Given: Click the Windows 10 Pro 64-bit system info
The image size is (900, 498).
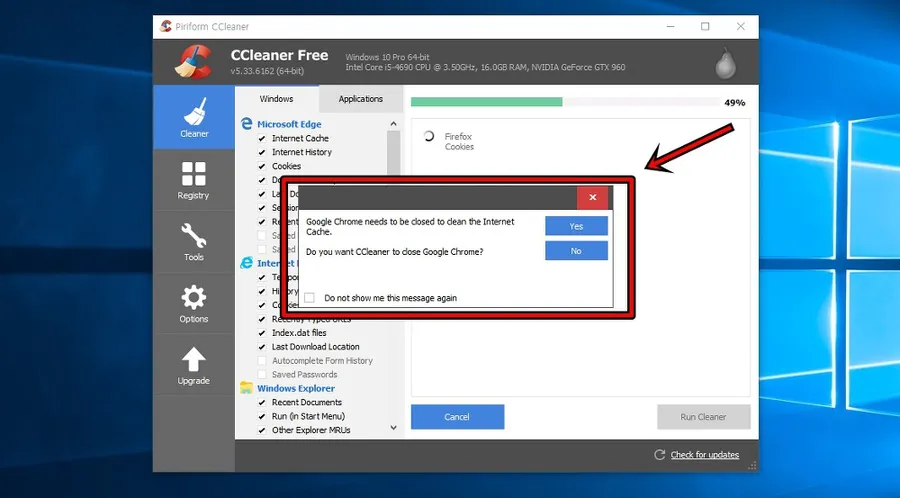Looking at the screenshot, I should 387,57.
